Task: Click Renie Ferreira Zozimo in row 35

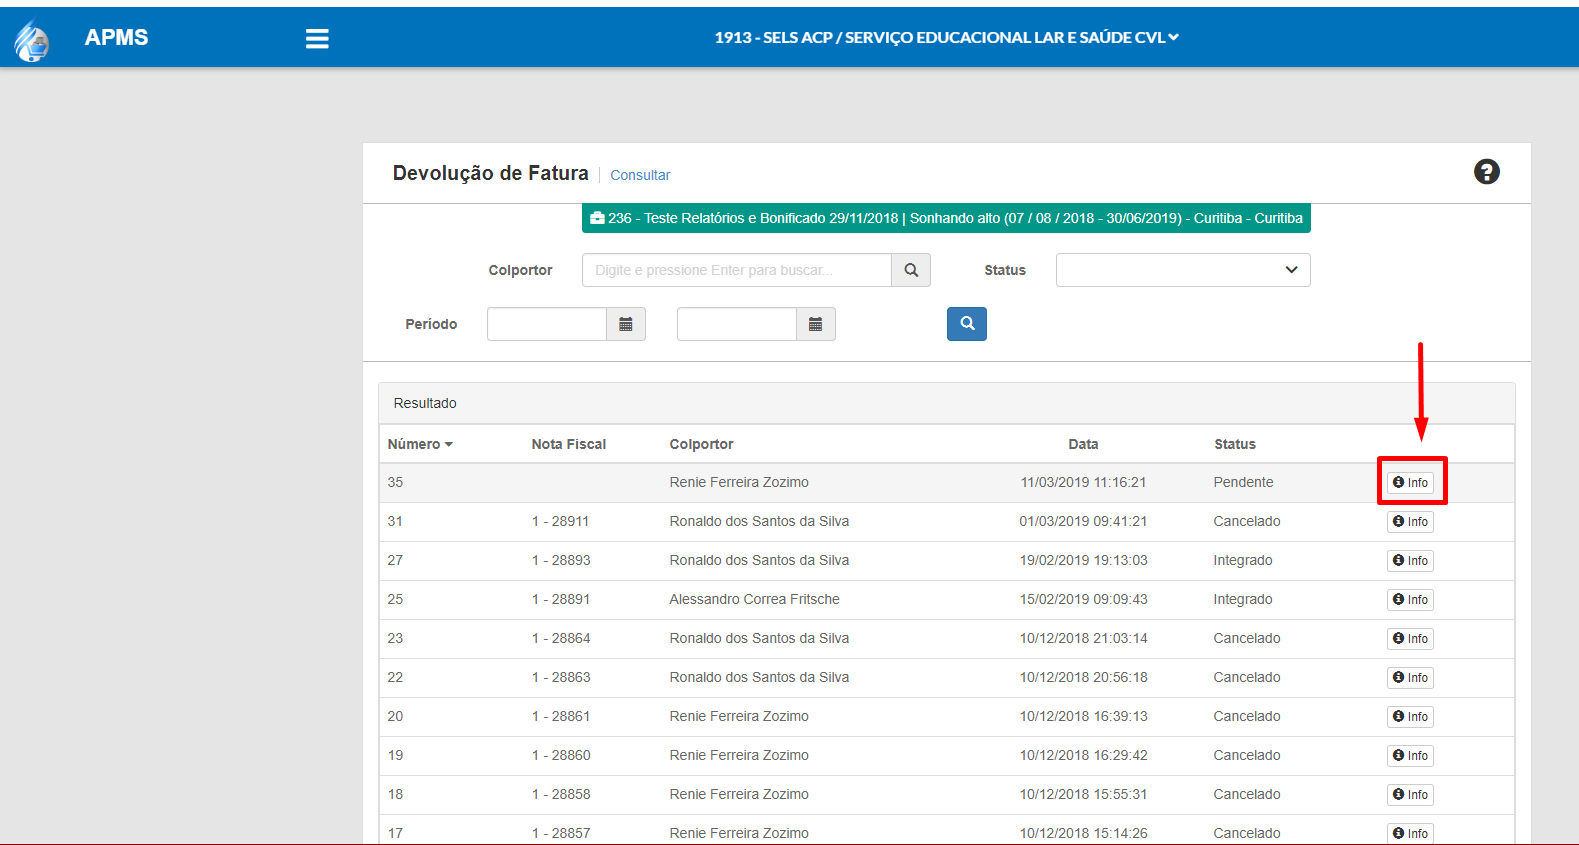Action: (x=739, y=482)
